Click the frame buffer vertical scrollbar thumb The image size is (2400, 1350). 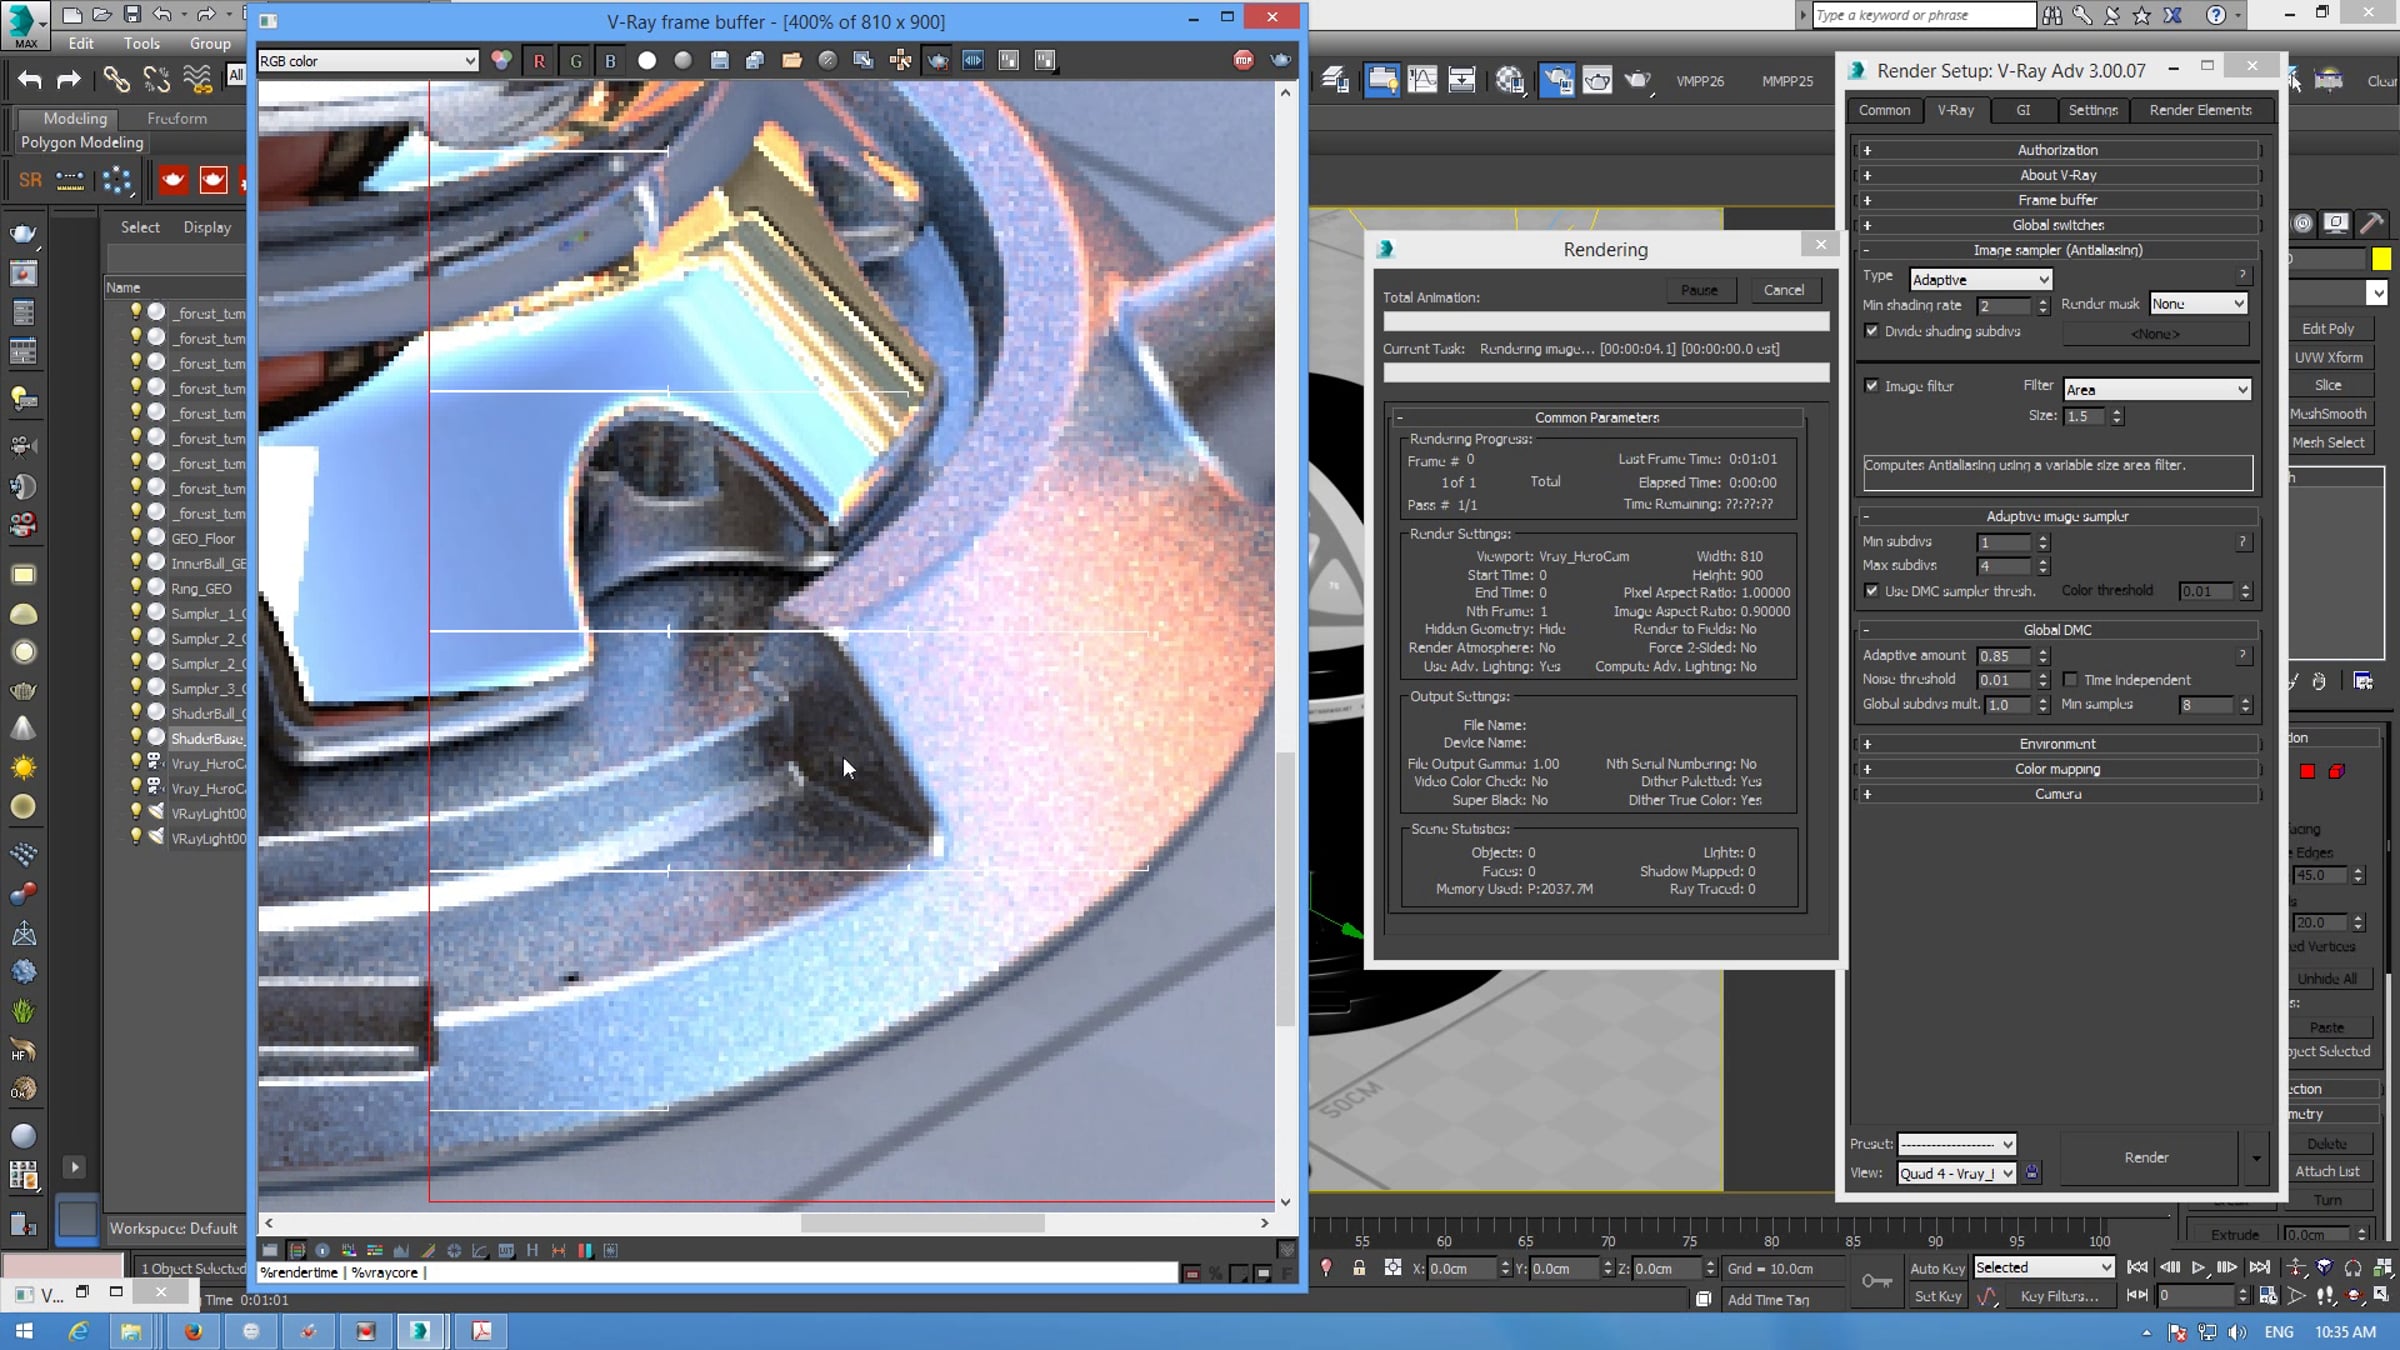coord(1285,888)
